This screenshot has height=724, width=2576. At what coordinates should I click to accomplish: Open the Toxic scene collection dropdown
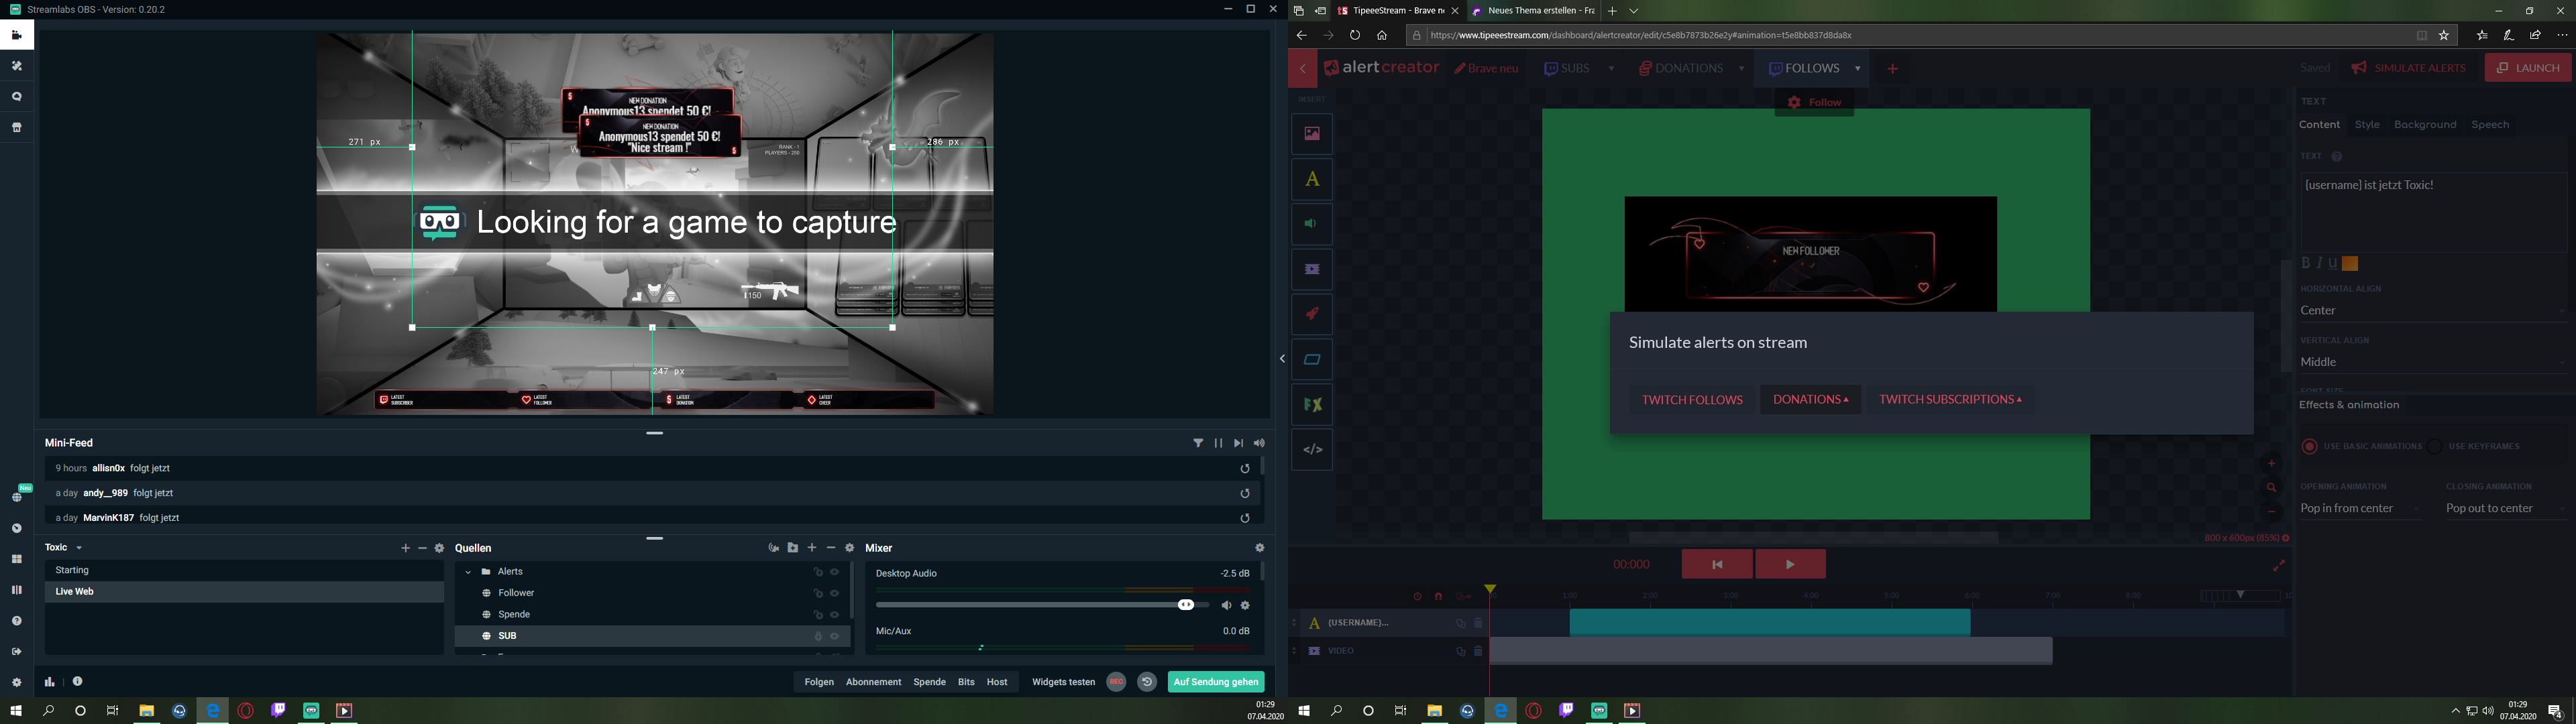pyautogui.click(x=79, y=548)
